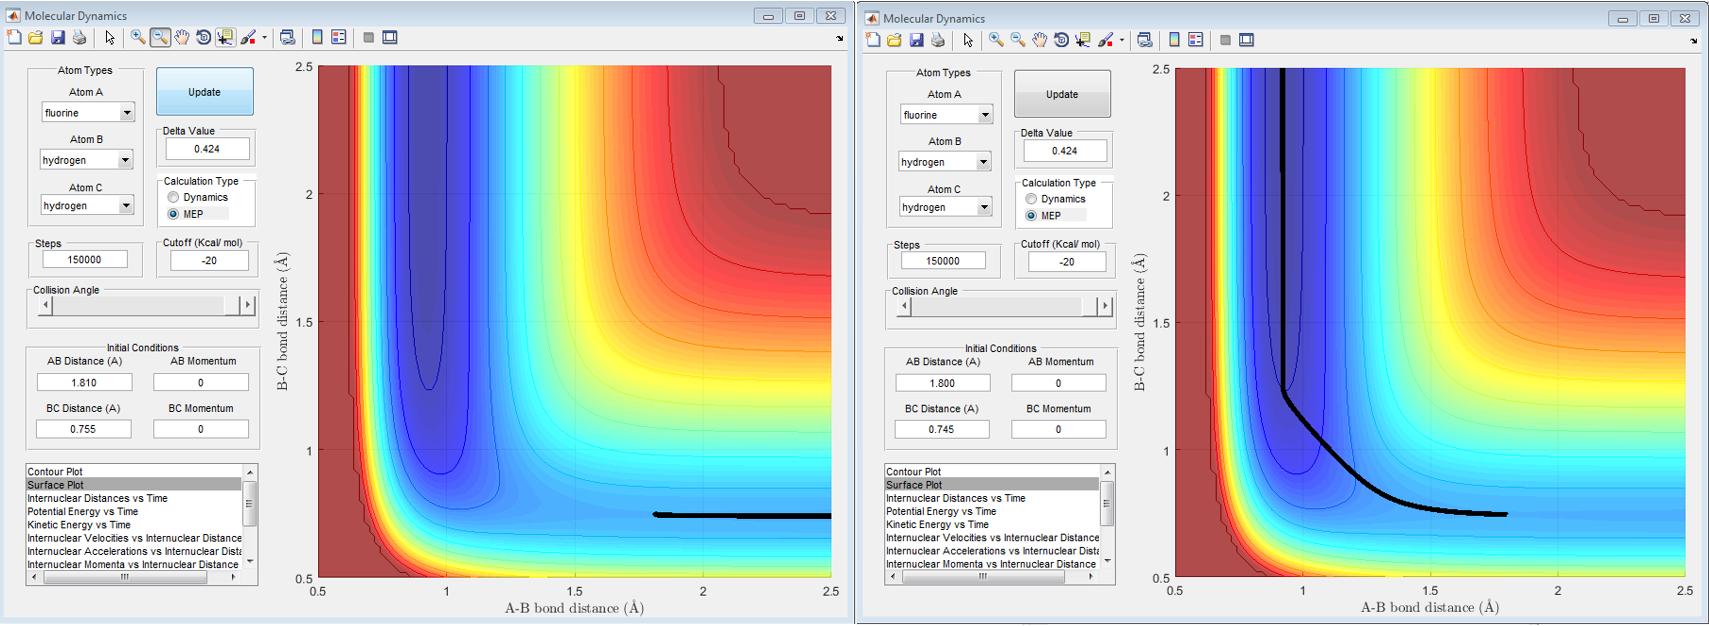The image size is (1709, 626).
Task: Click Insert Colorbar icon in right window
Action: click(x=1174, y=40)
